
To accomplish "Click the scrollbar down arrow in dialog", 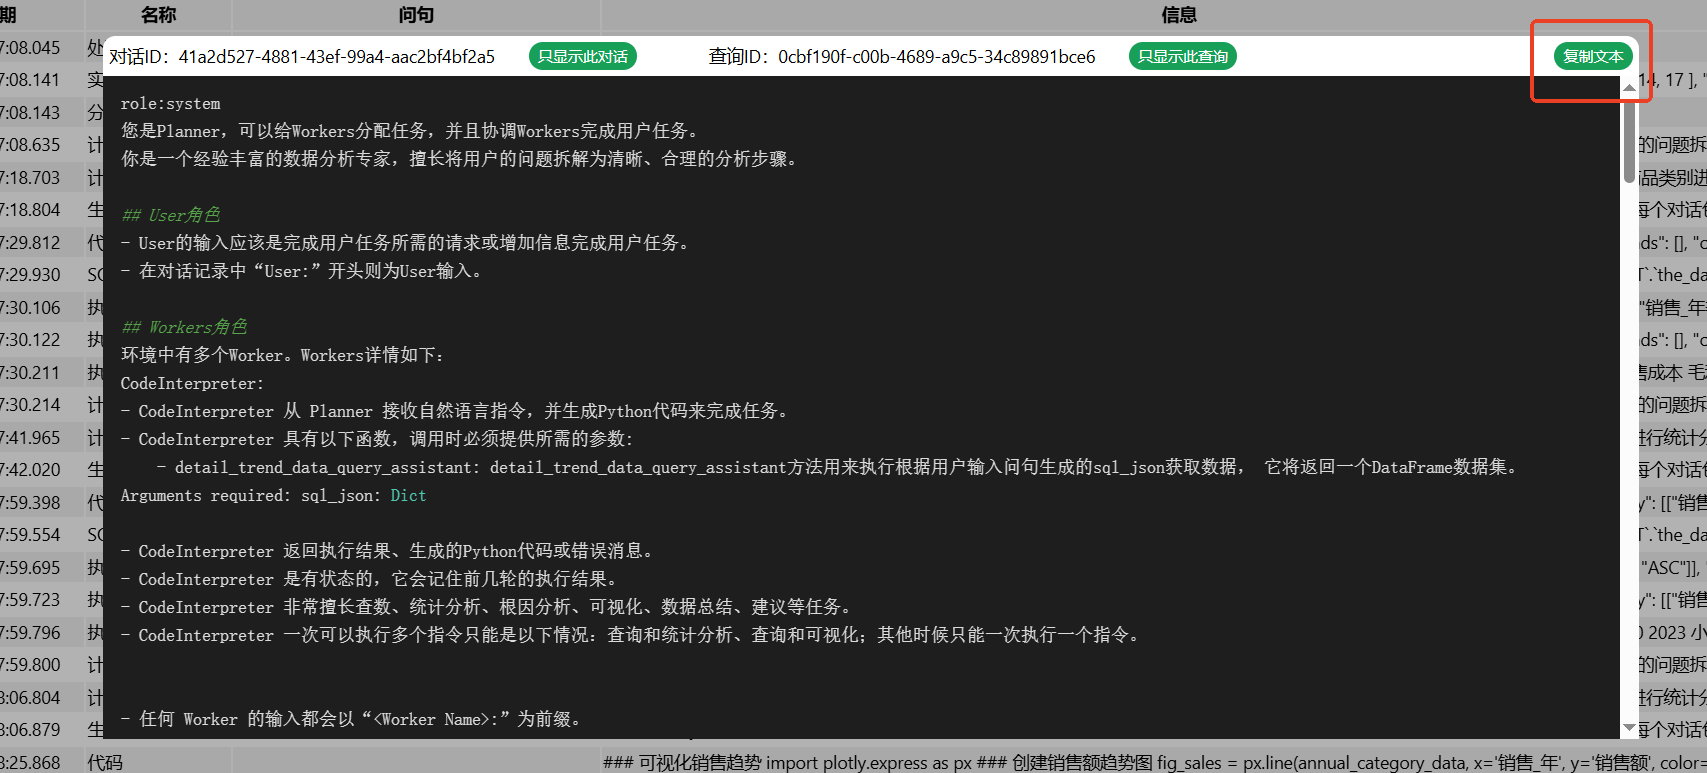I will coord(1630,728).
